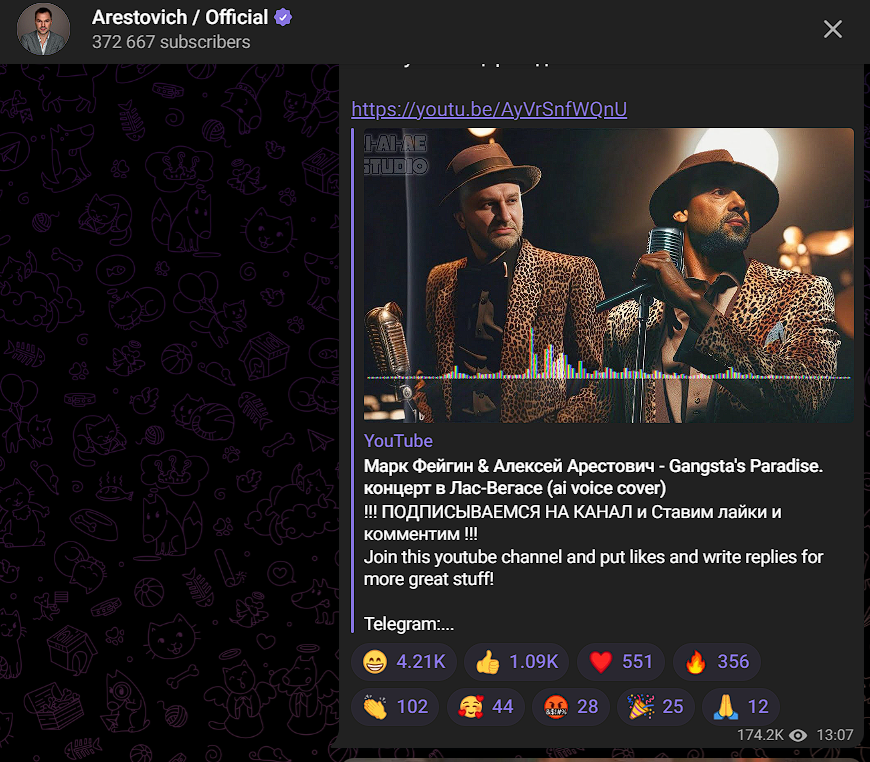Add the fire reaction with 356
The height and width of the screenshot is (762, 870).
coord(716,662)
